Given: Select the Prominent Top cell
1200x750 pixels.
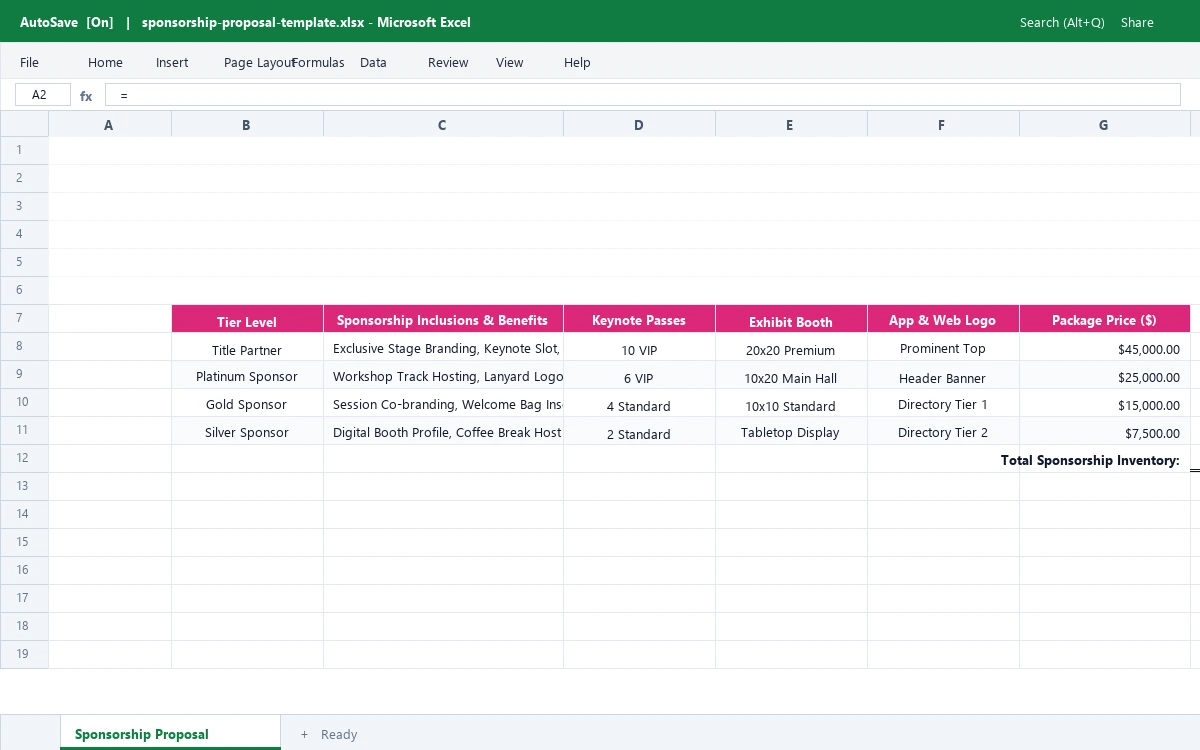Looking at the screenshot, I should click(x=943, y=347).
